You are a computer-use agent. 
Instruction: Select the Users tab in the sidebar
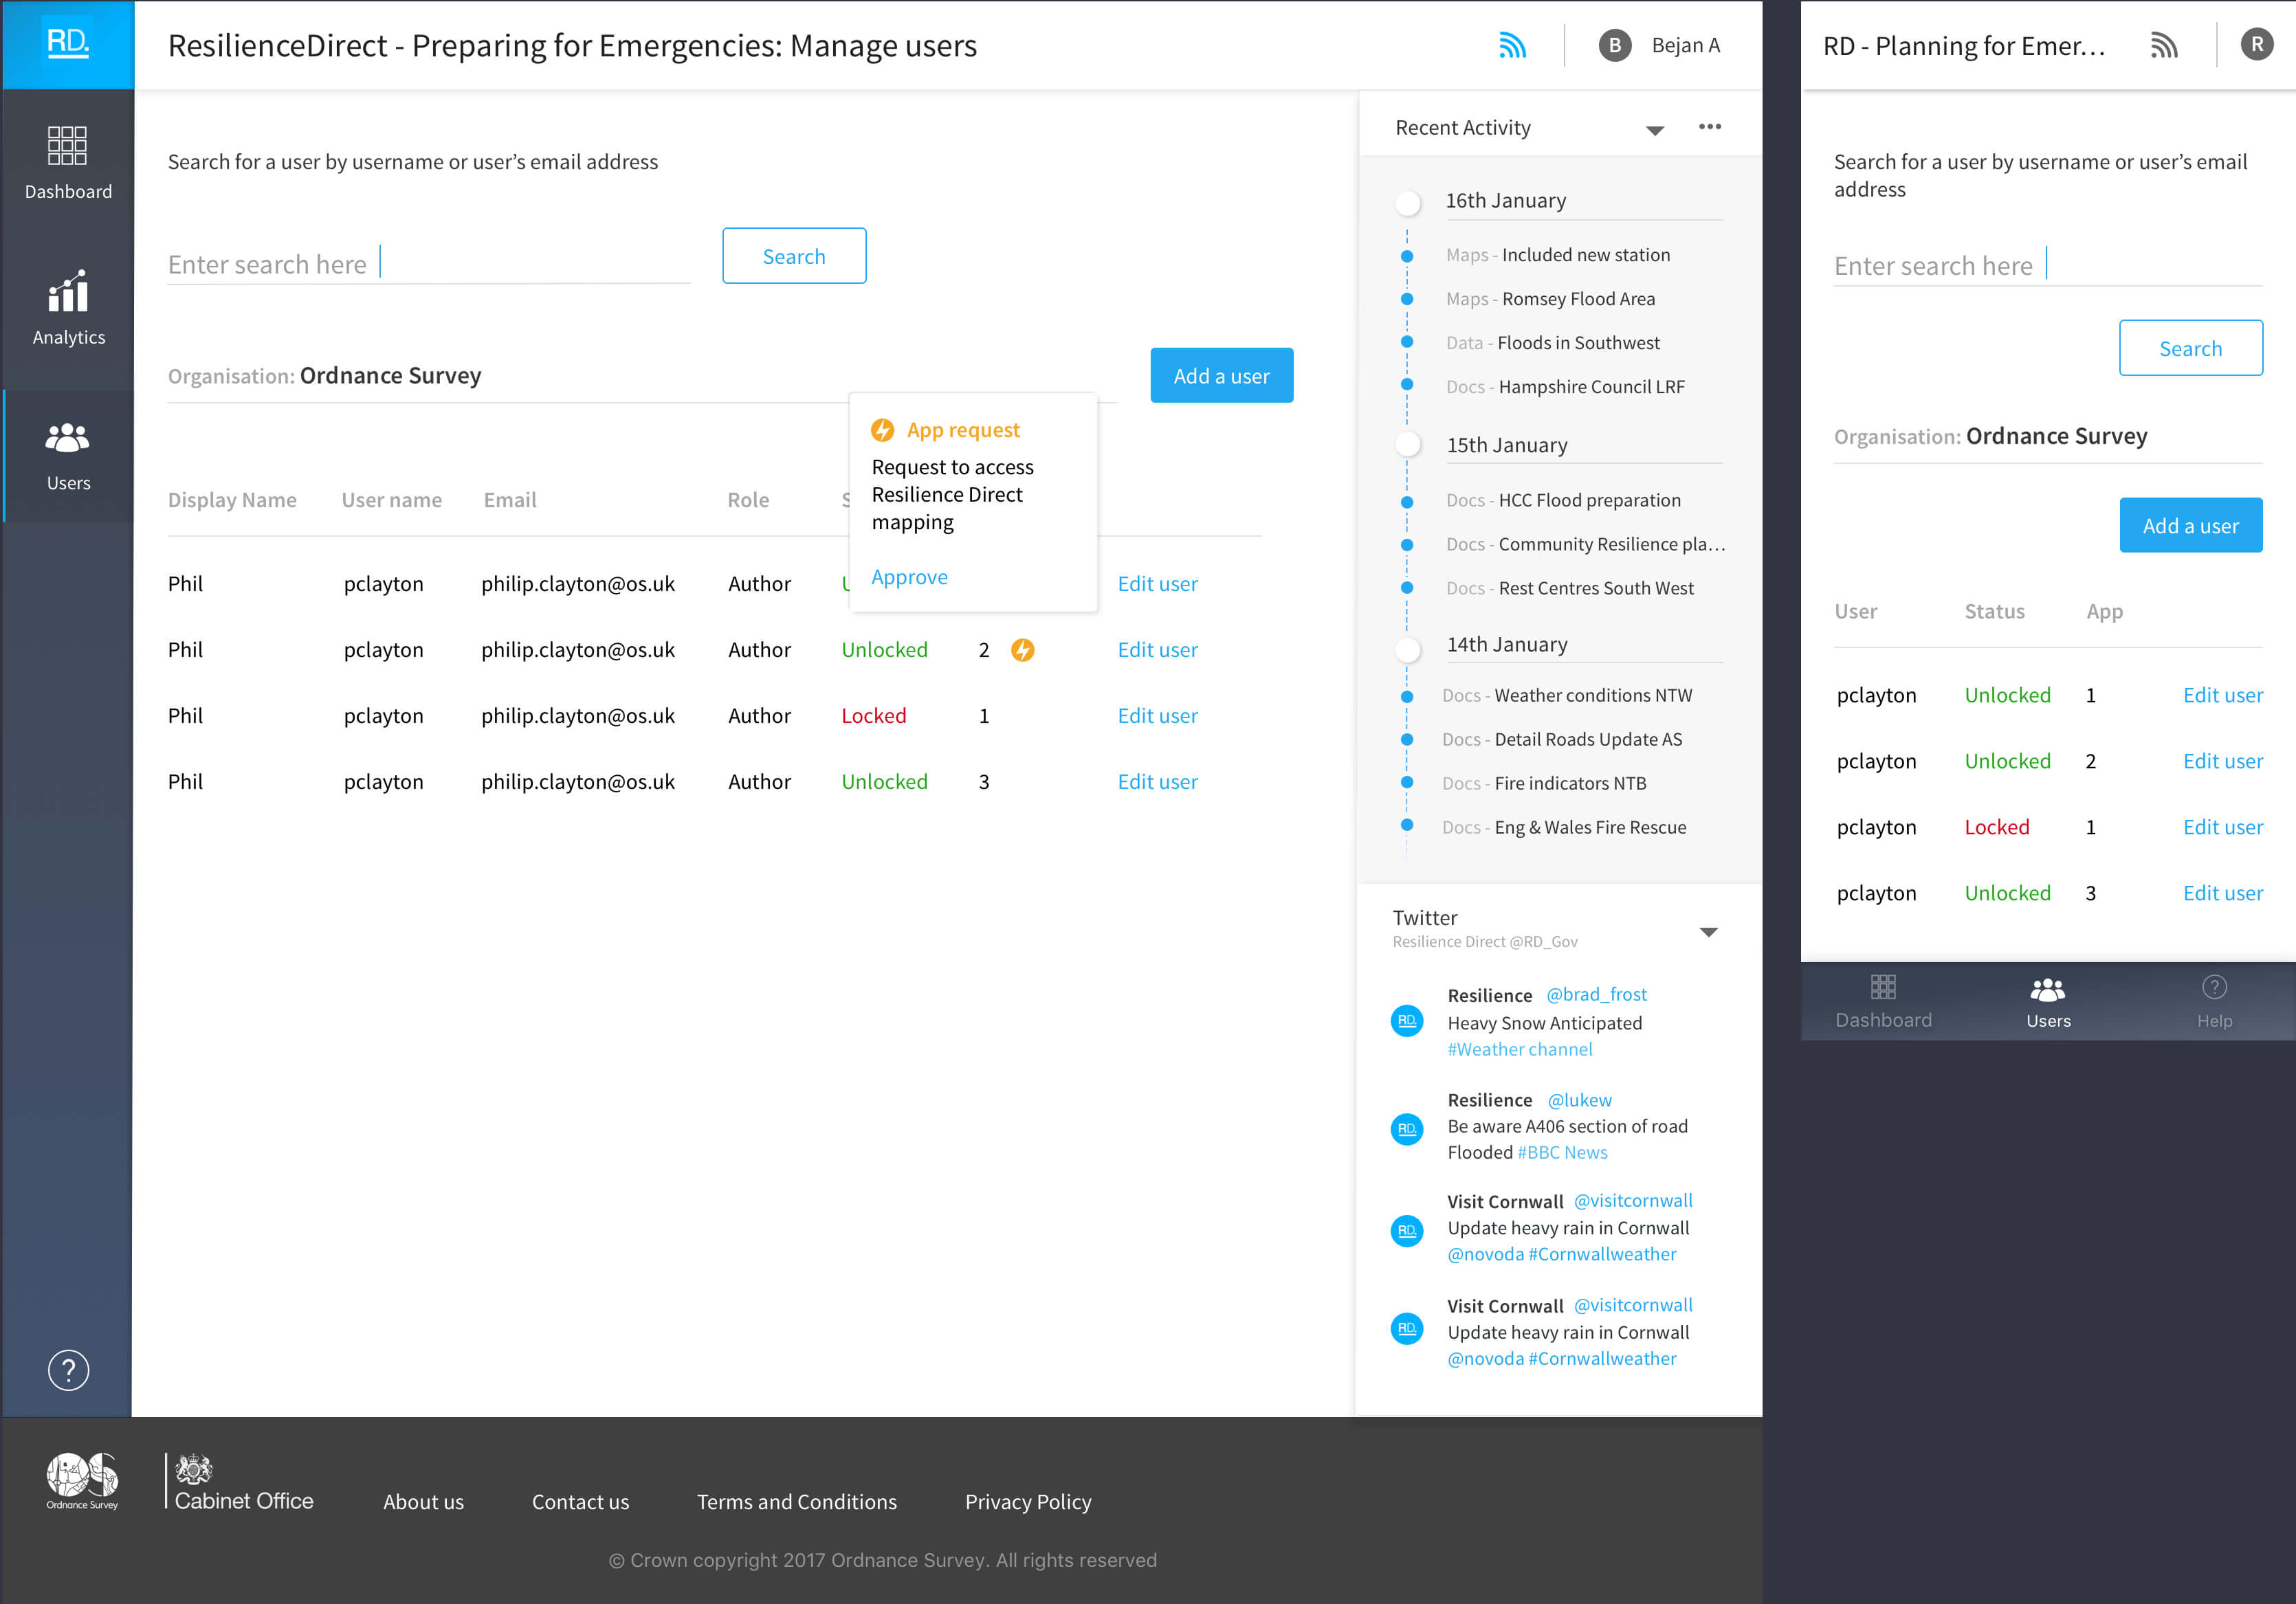click(68, 456)
